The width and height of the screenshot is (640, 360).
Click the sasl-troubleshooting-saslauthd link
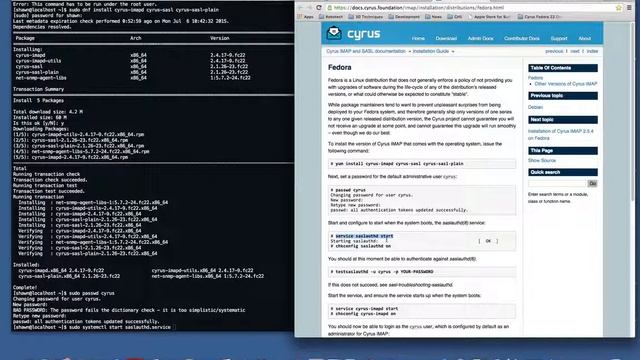[420, 285]
